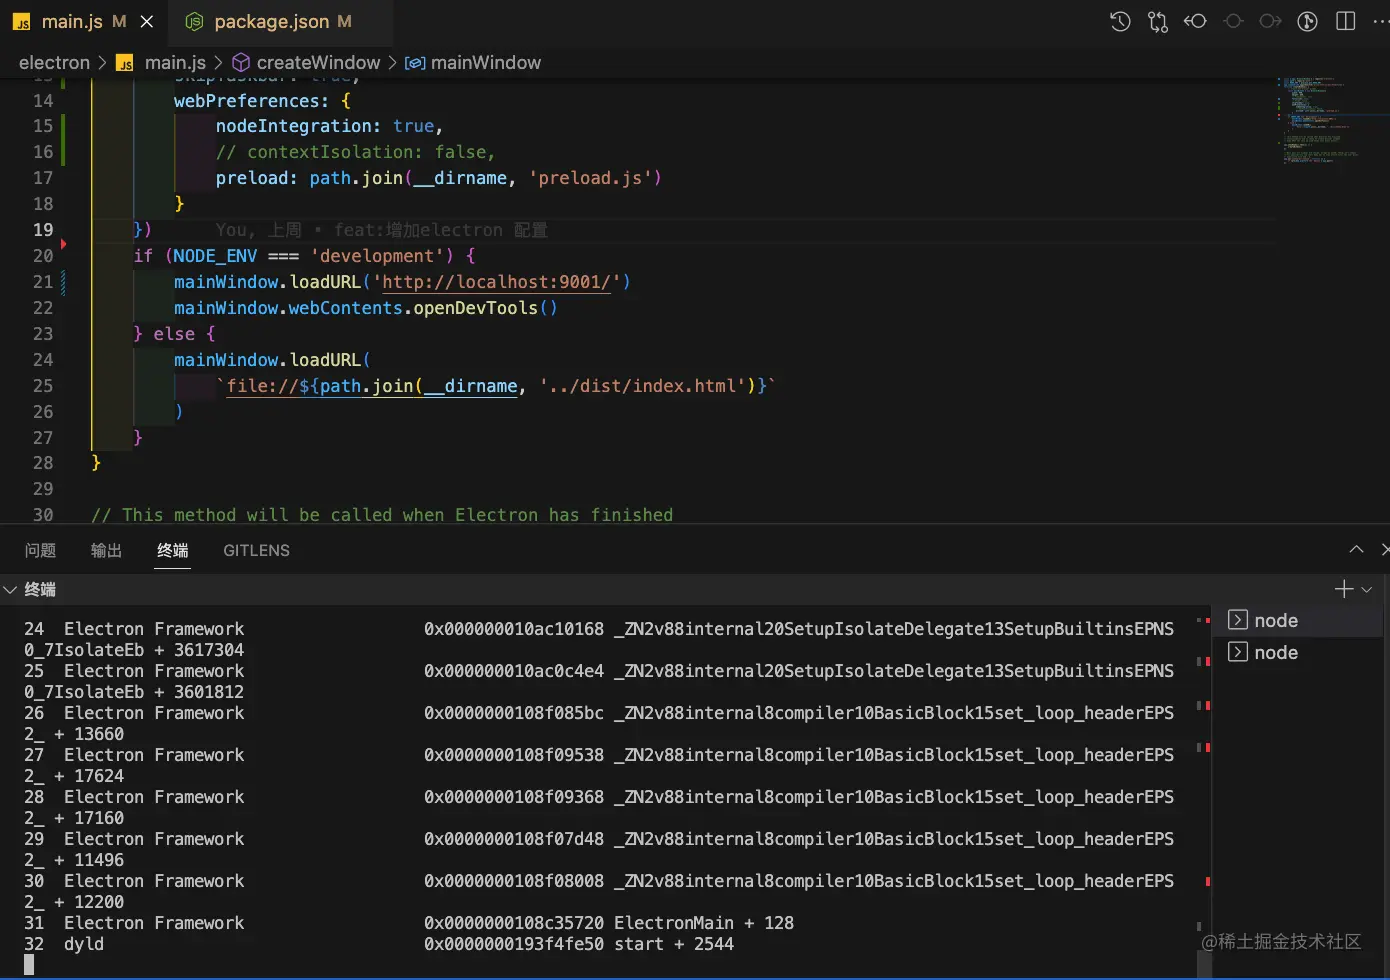Click the contextIsolation comment on line 16
Viewport: 1390px width, 980px height.
point(355,152)
